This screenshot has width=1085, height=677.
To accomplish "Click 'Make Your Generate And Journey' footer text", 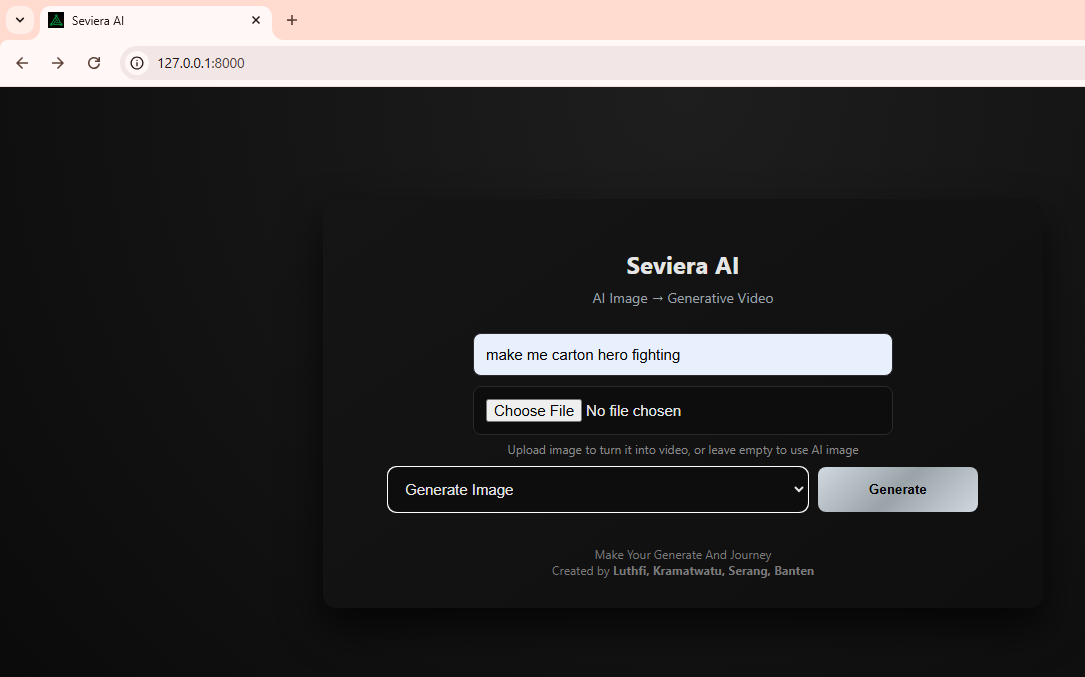I will pos(682,555).
